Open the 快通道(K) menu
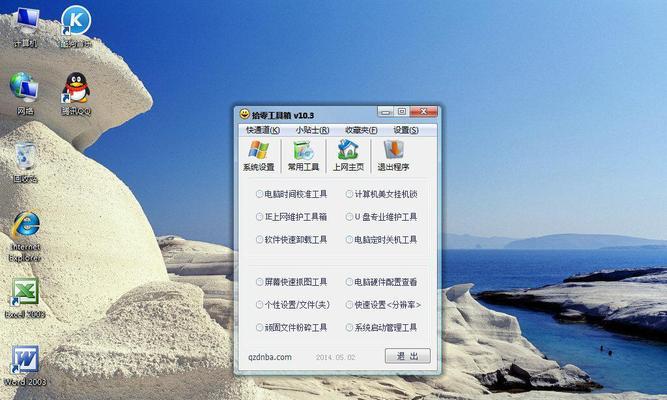This screenshot has width=667, height=400. [263, 130]
